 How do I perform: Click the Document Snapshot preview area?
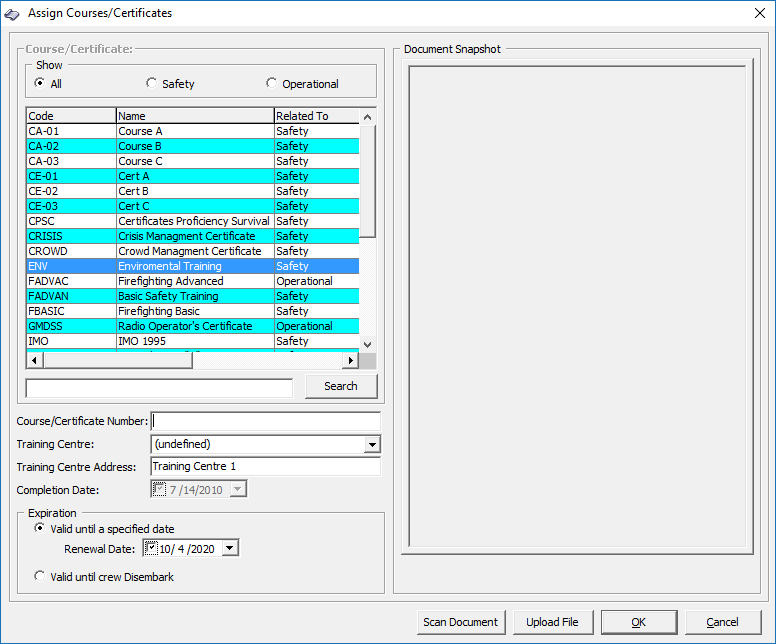(x=577, y=306)
